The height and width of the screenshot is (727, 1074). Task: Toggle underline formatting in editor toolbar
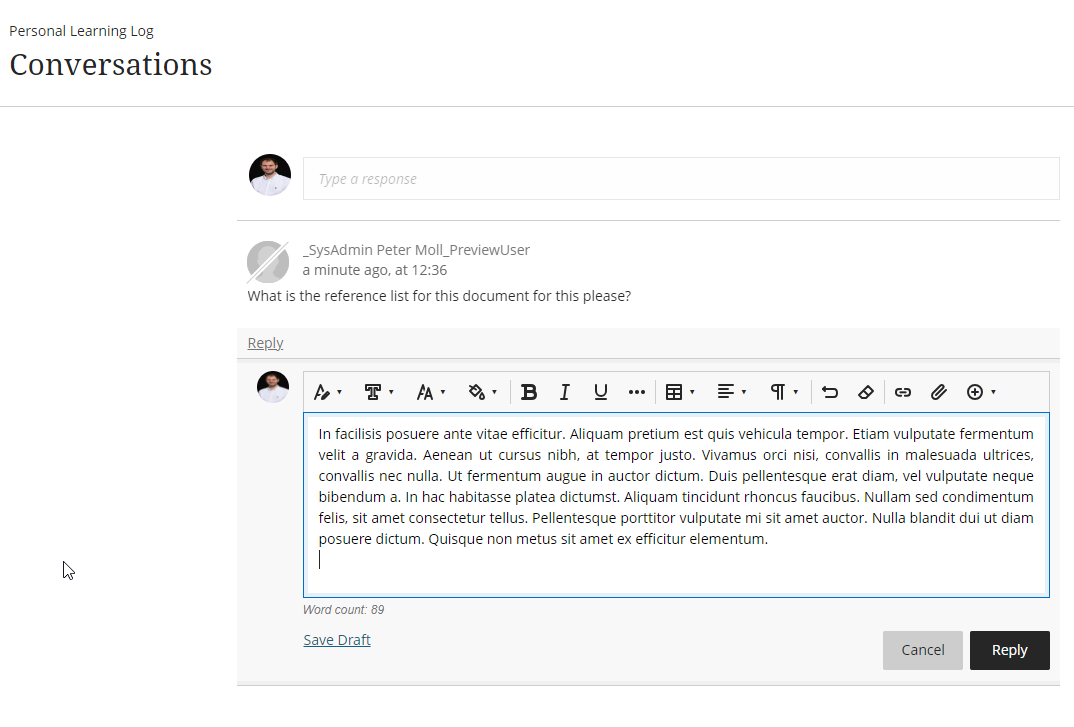[x=601, y=392]
